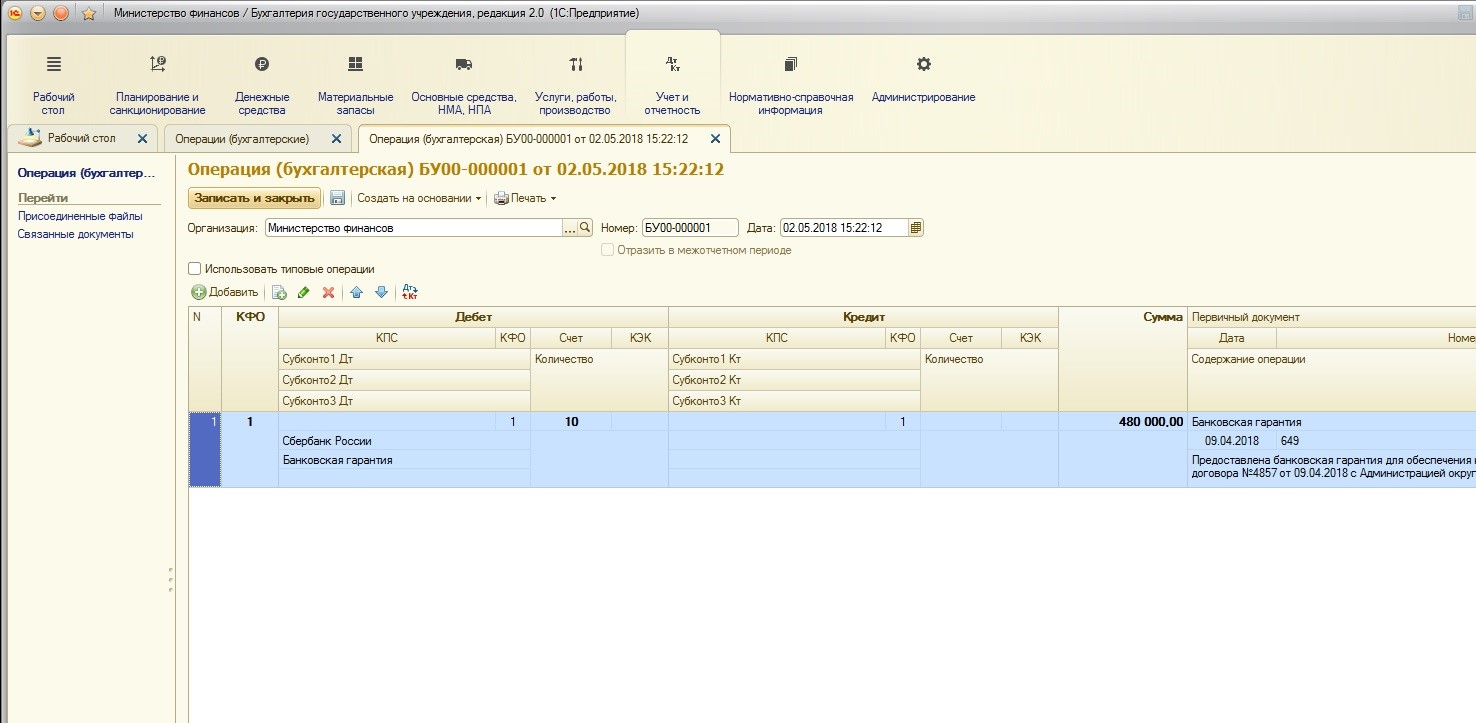
Task: Click the favorites star icon in title bar
Action: tap(88, 13)
